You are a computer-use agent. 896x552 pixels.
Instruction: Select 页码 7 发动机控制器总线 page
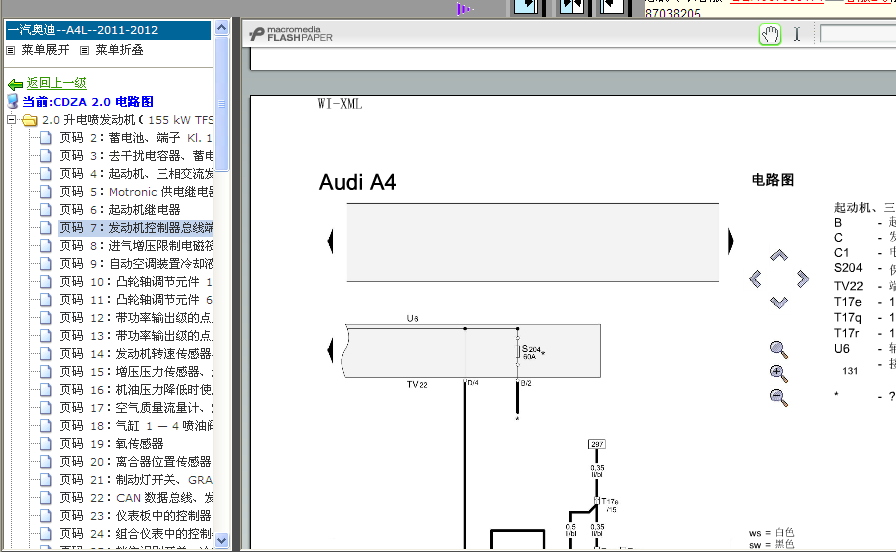(136, 227)
